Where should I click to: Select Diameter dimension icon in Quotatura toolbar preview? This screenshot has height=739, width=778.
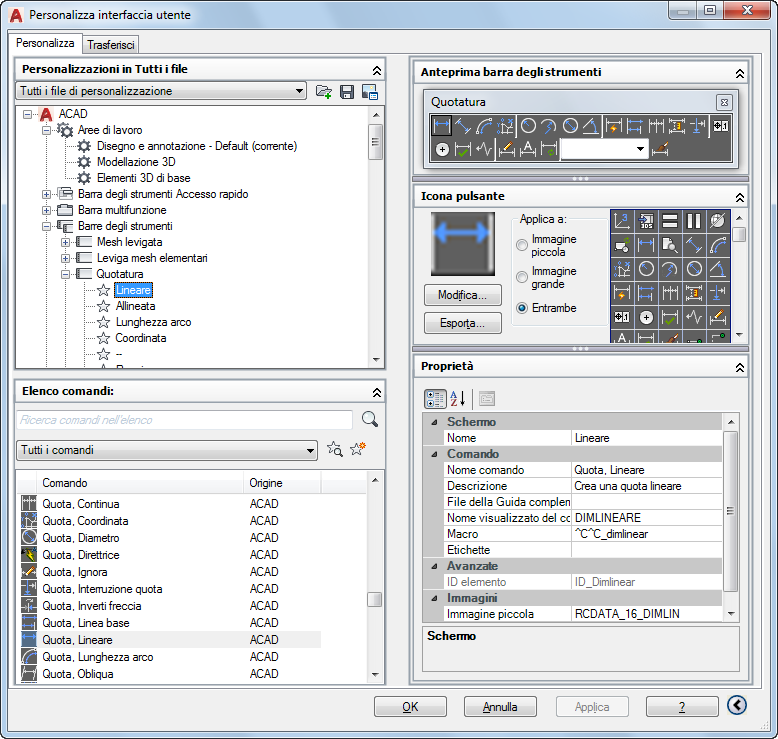(x=571, y=126)
